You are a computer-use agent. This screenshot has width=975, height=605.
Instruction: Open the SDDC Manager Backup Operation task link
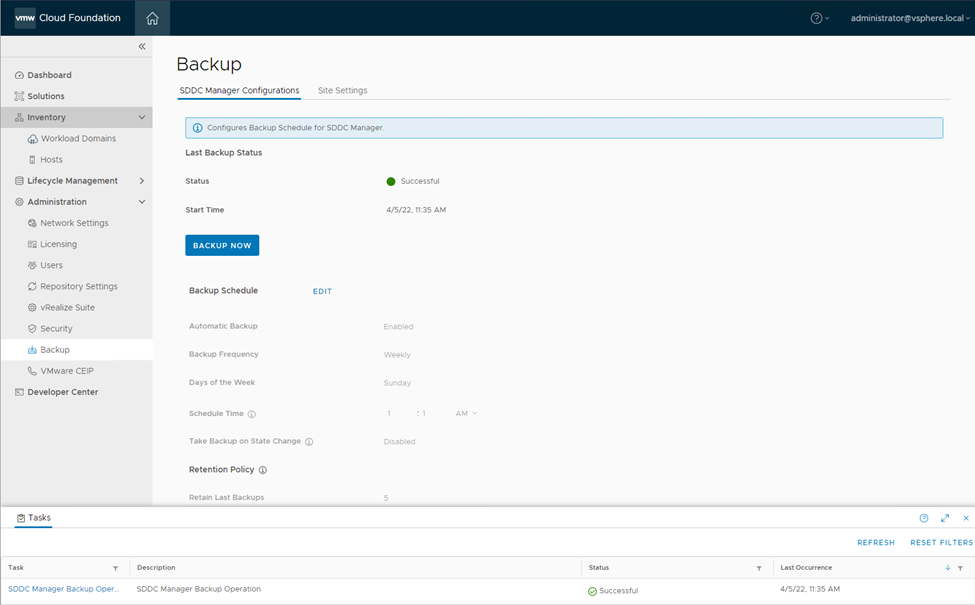(63, 589)
